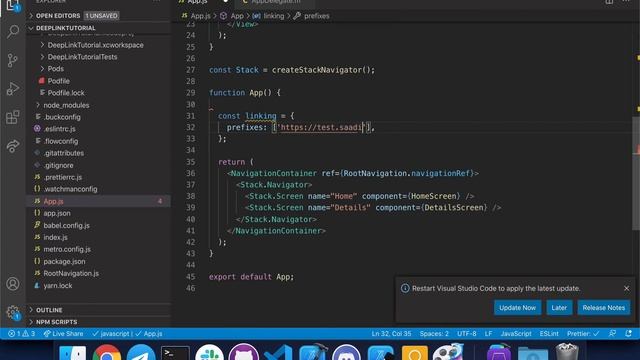This screenshot has width=640, height=360.
Task: Click Live Share in the status bar
Action: [63, 333]
